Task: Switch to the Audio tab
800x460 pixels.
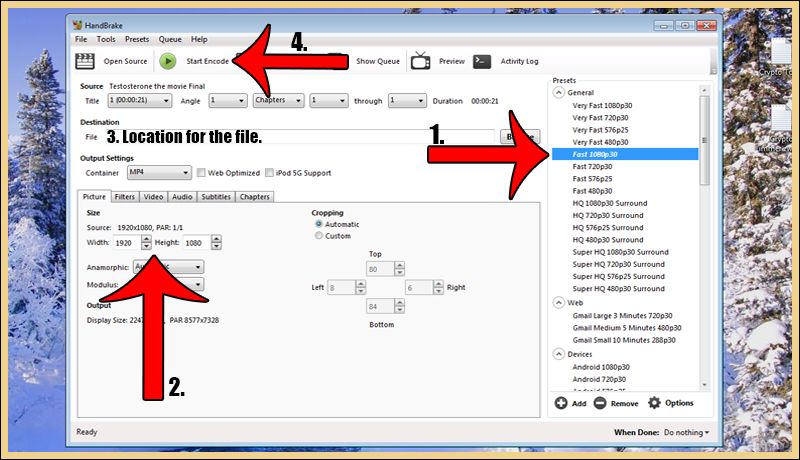Action: click(182, 197)
